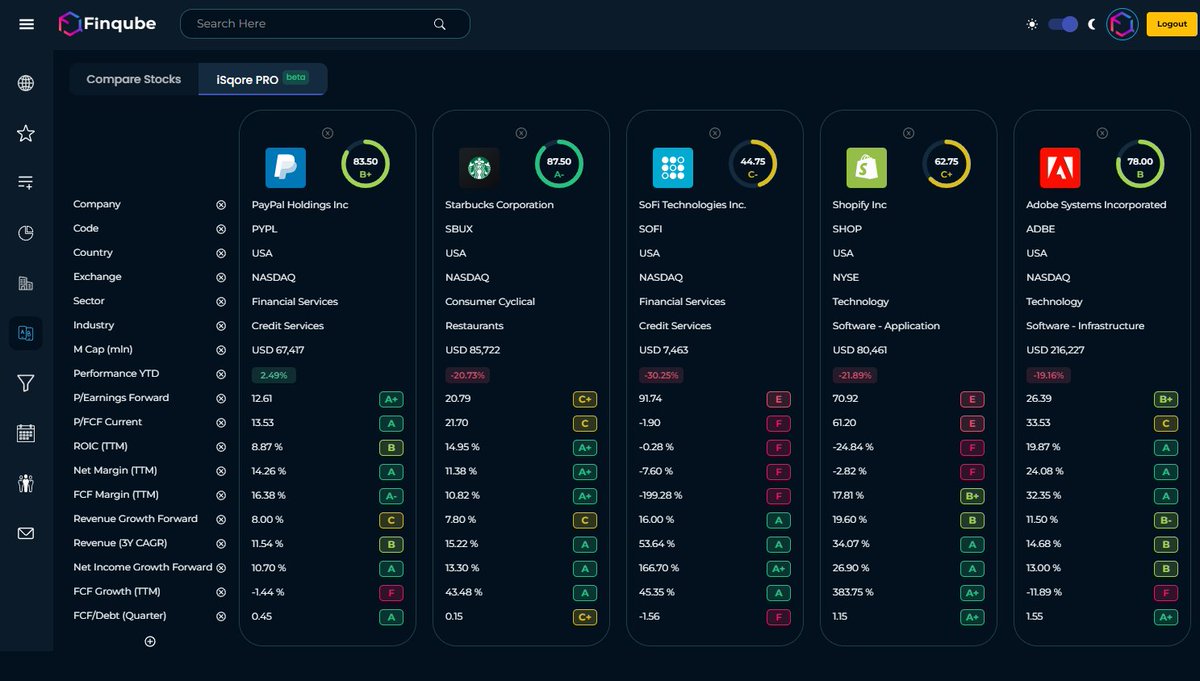Remove the Shopify card
1200x681 pixels.
(x=908, y=133)
